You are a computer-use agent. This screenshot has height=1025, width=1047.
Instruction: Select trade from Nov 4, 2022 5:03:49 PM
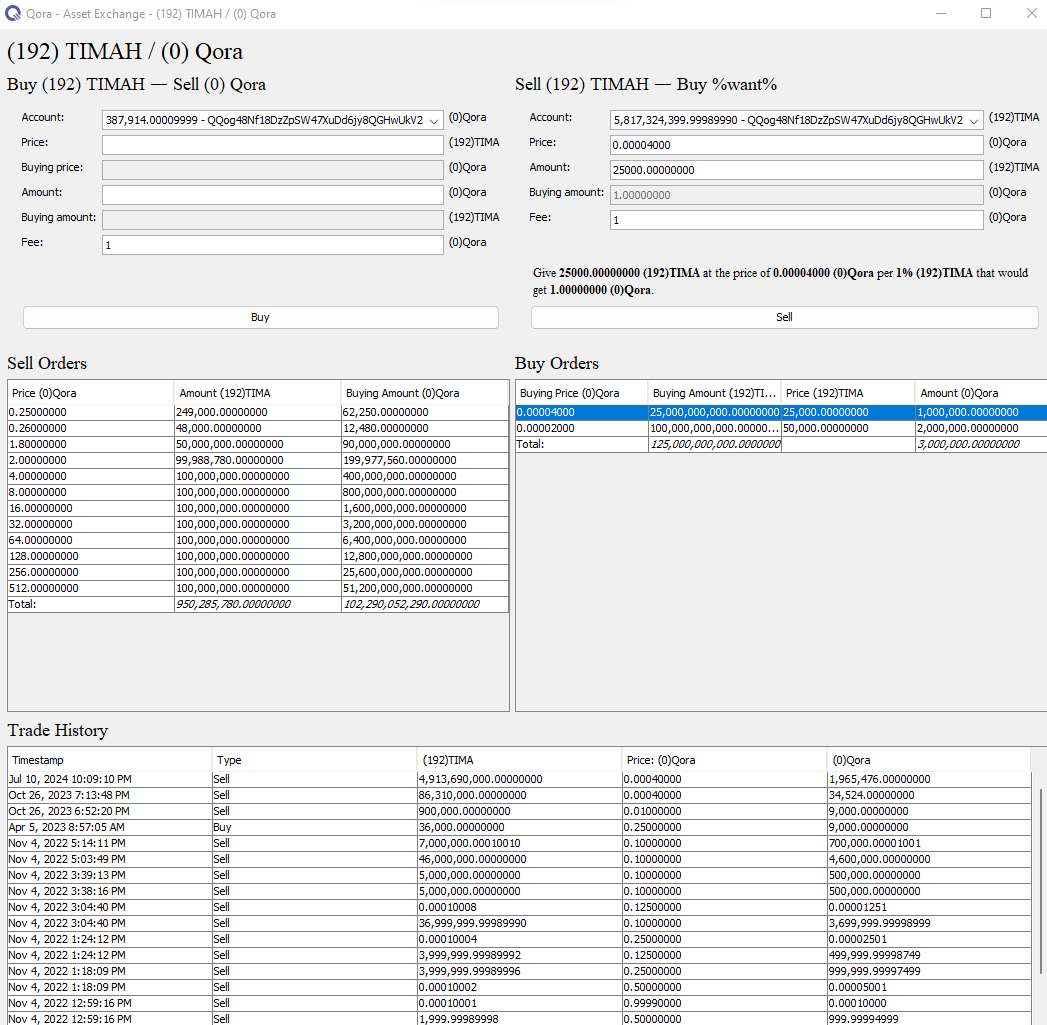[519, 859]
